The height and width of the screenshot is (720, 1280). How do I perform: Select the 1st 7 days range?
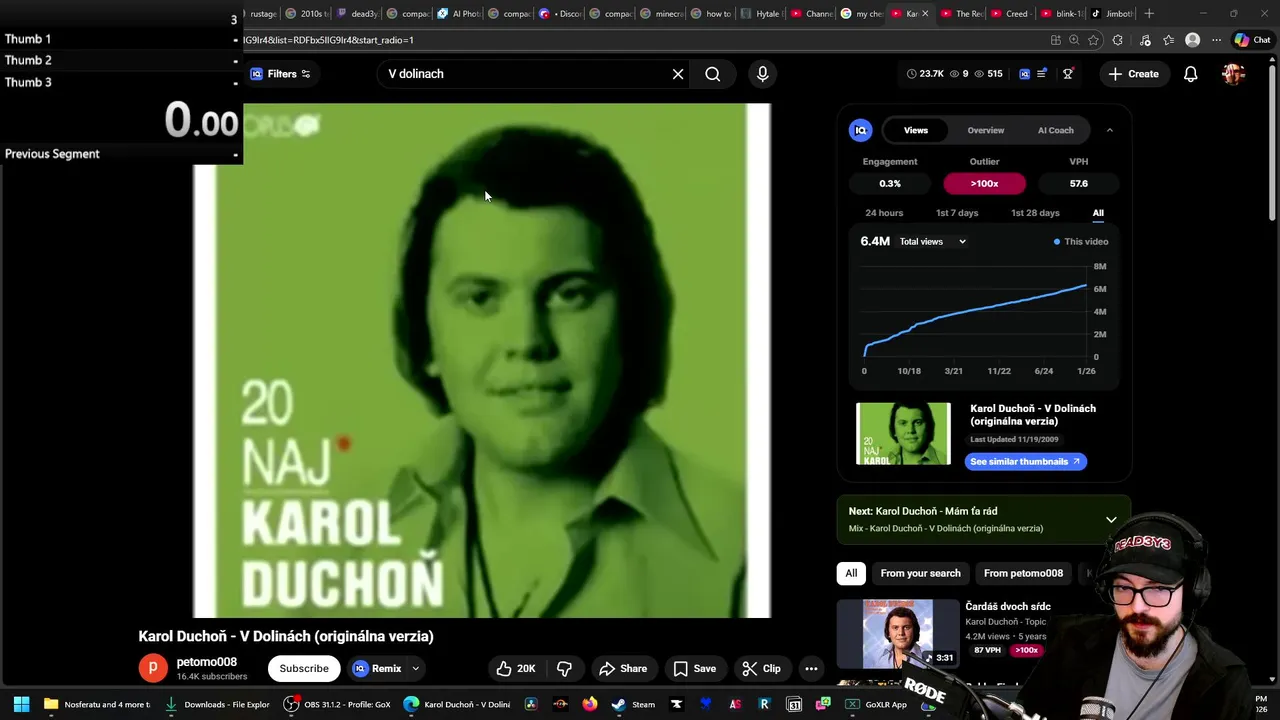pos(957,213)
